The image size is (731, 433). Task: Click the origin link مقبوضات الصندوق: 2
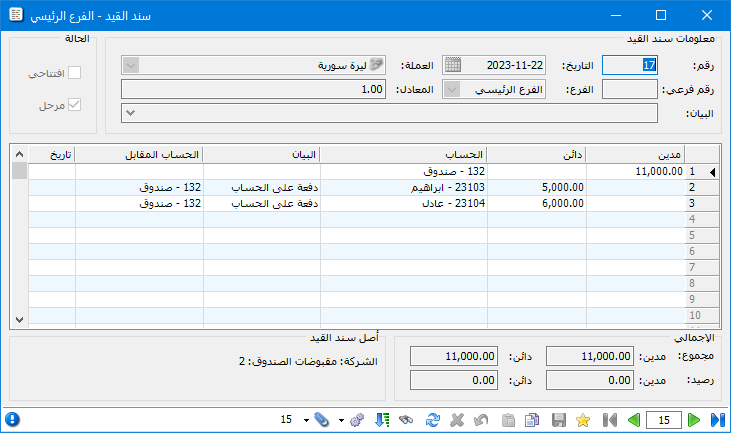[288, 361]
